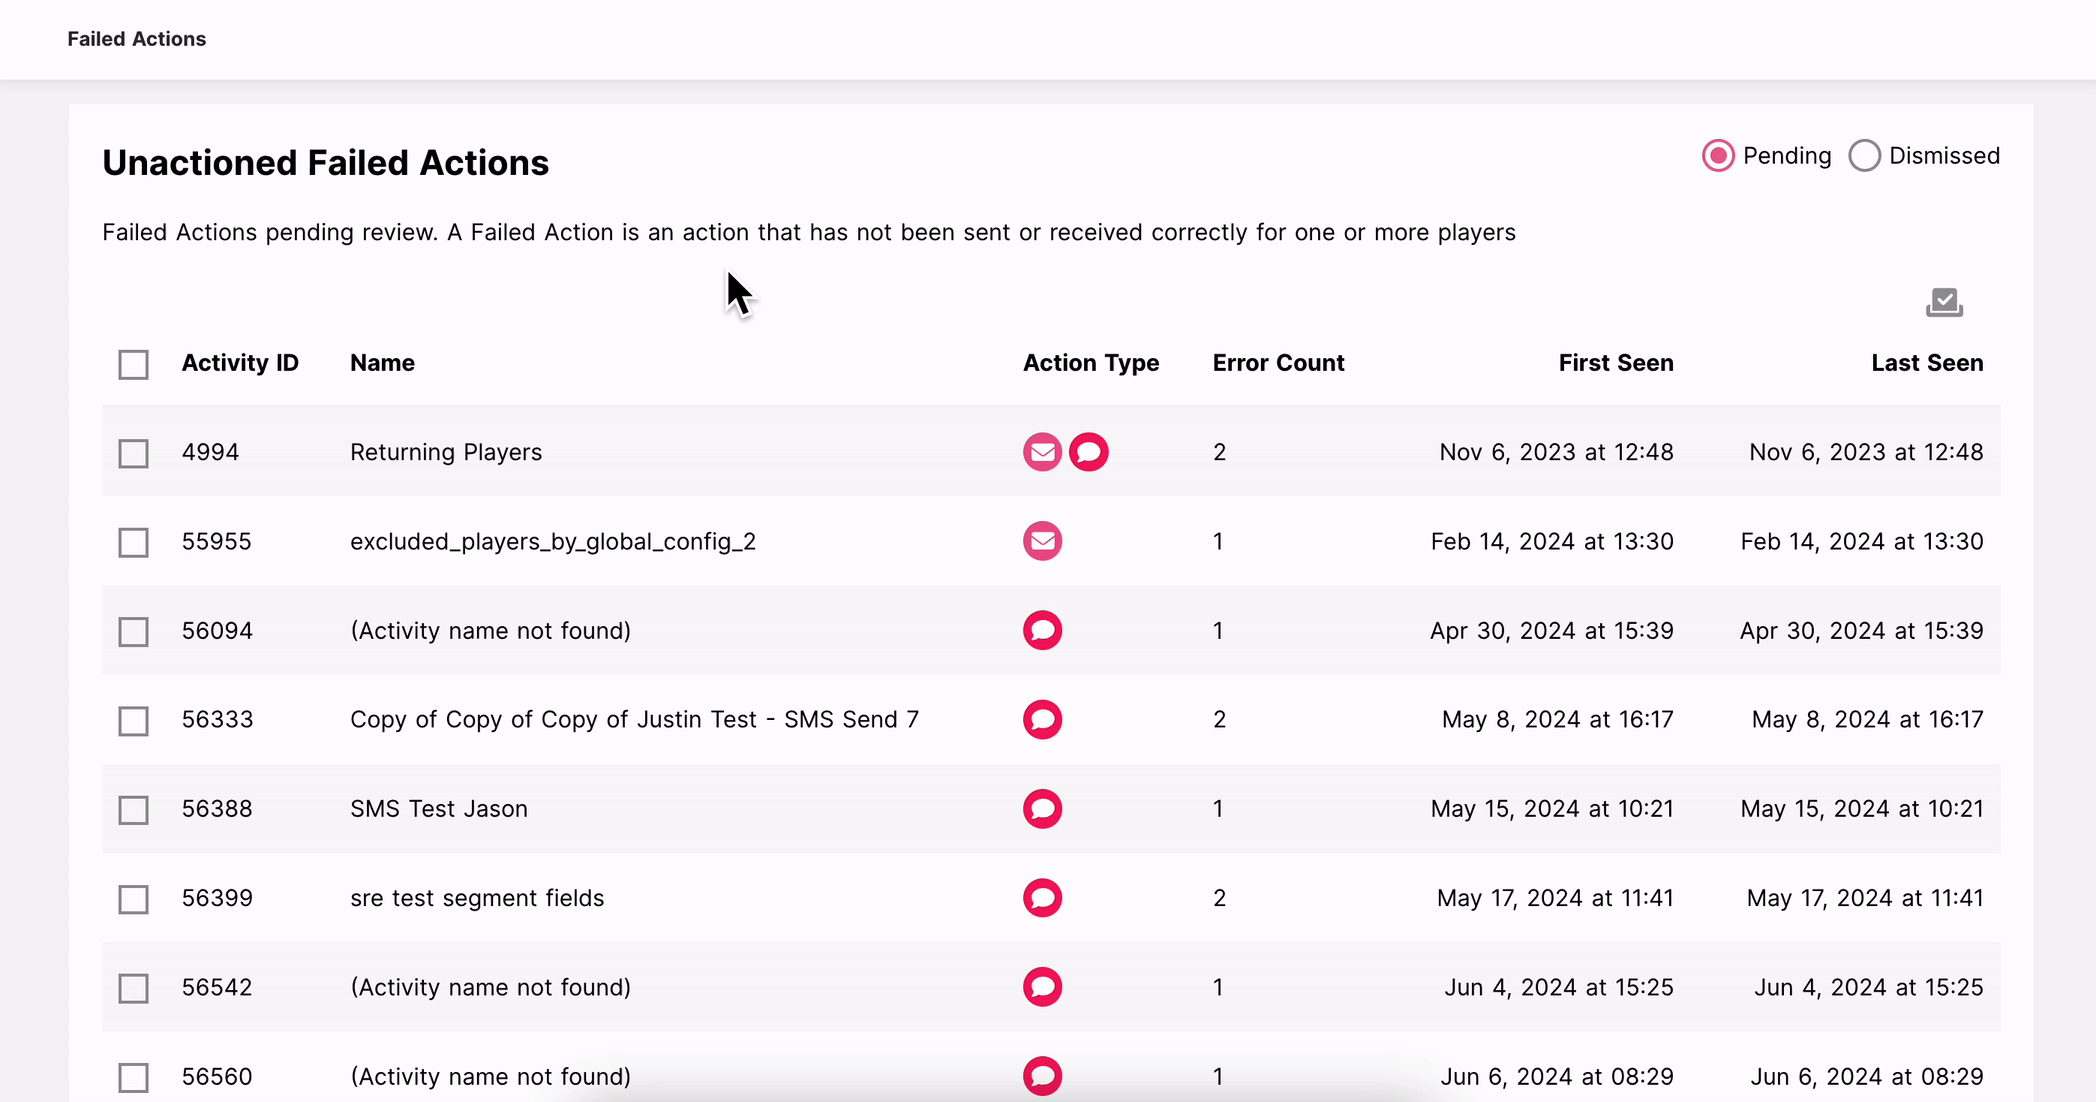
Task: Select the Dismissed radio button
Action: click(x=1864, y=156)
